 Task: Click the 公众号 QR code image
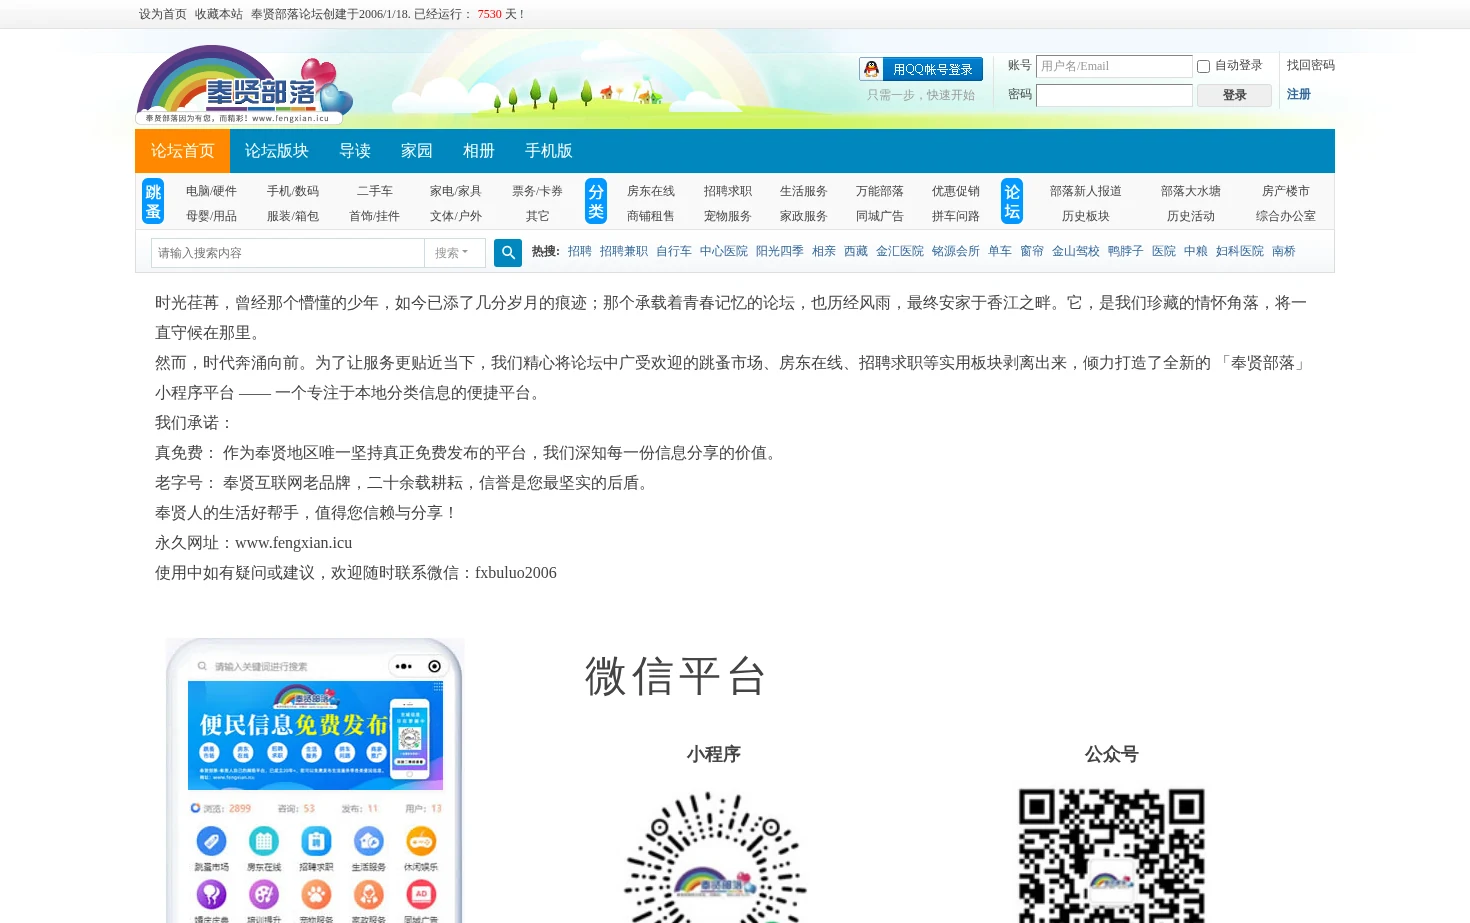tap(1112, 855)
